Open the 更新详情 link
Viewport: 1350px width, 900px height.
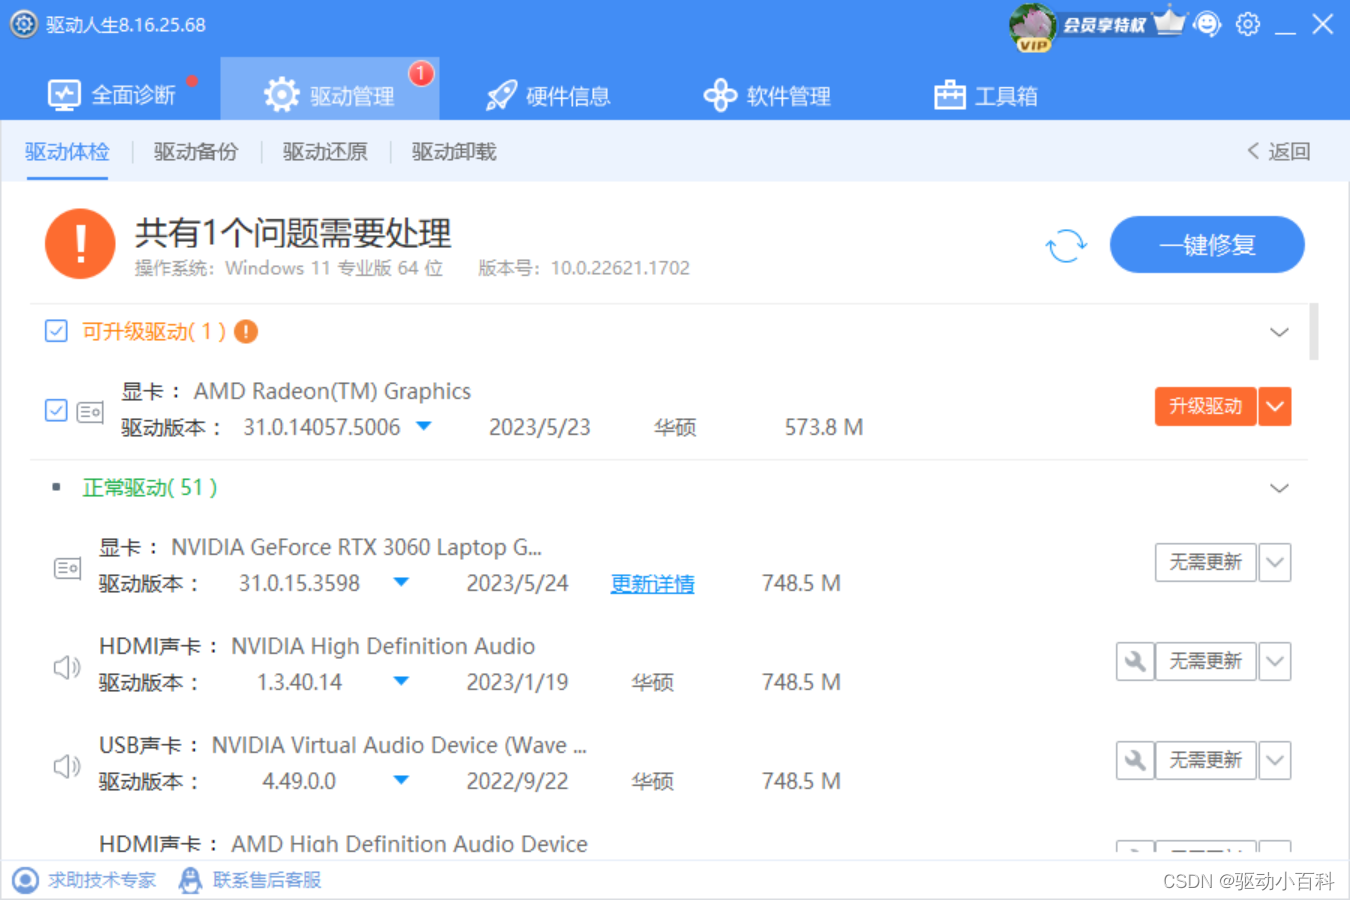click(653, 583)
